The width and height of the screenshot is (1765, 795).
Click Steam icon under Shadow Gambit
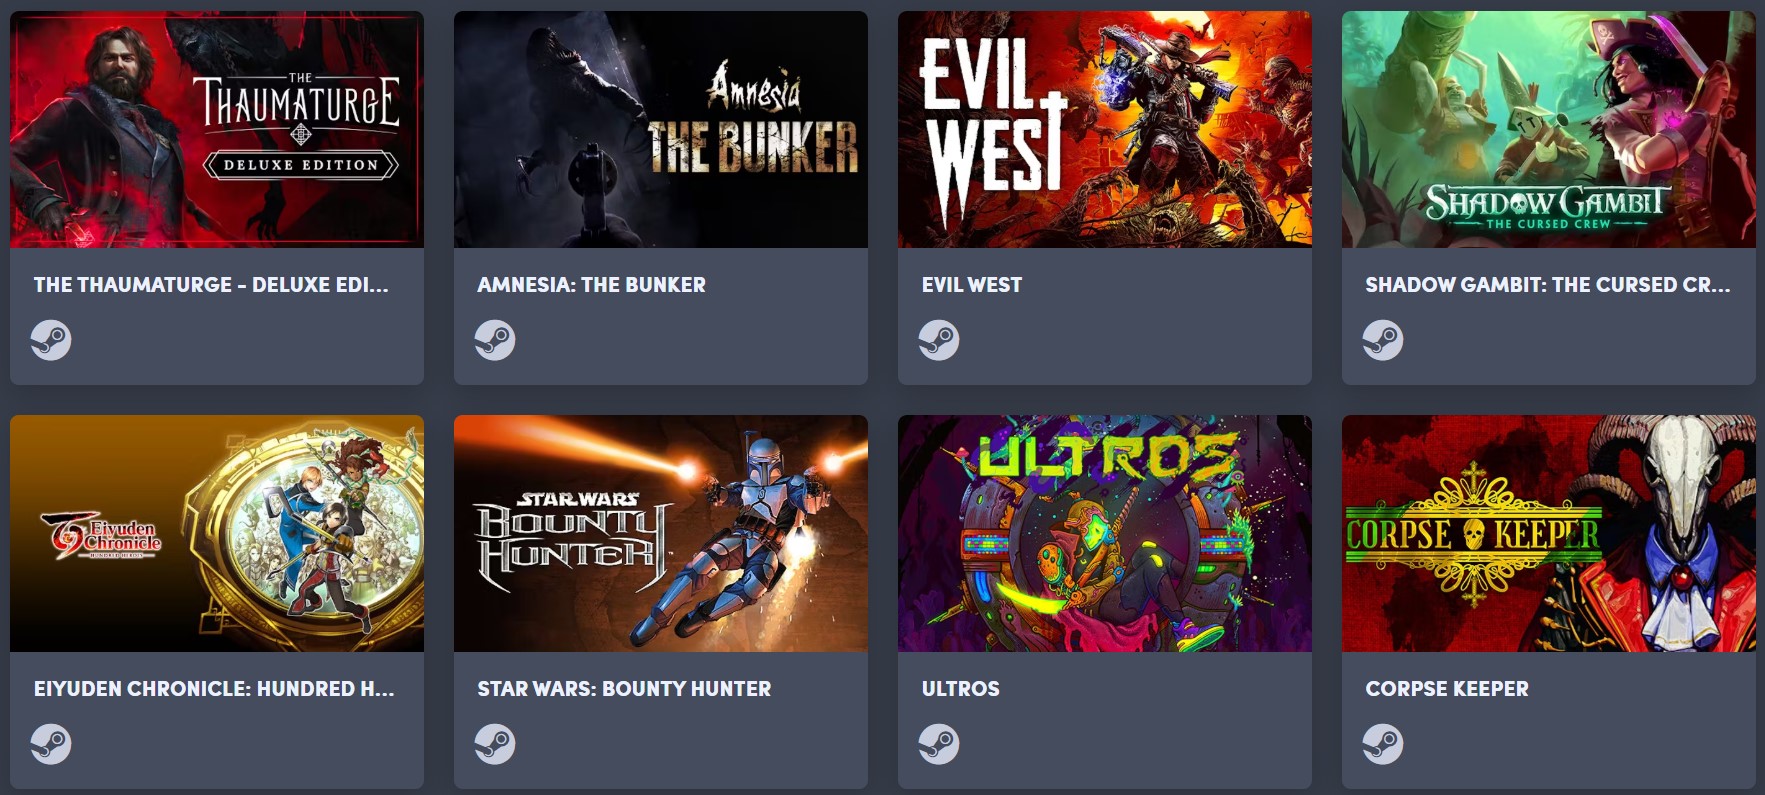pos(1383,340)
